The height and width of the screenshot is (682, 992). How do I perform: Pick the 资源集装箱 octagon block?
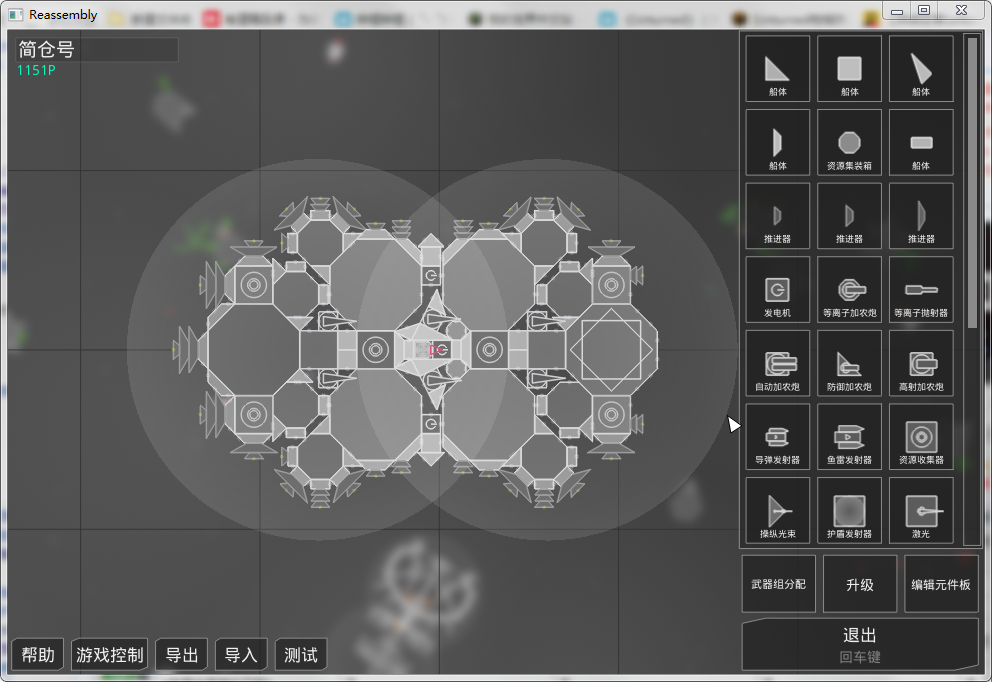click(x=849, y=143)
